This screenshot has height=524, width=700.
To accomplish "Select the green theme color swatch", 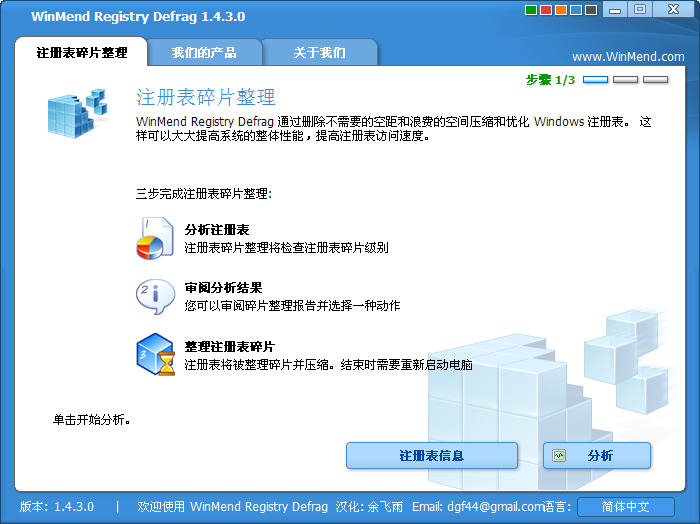I will pos(531,10).
